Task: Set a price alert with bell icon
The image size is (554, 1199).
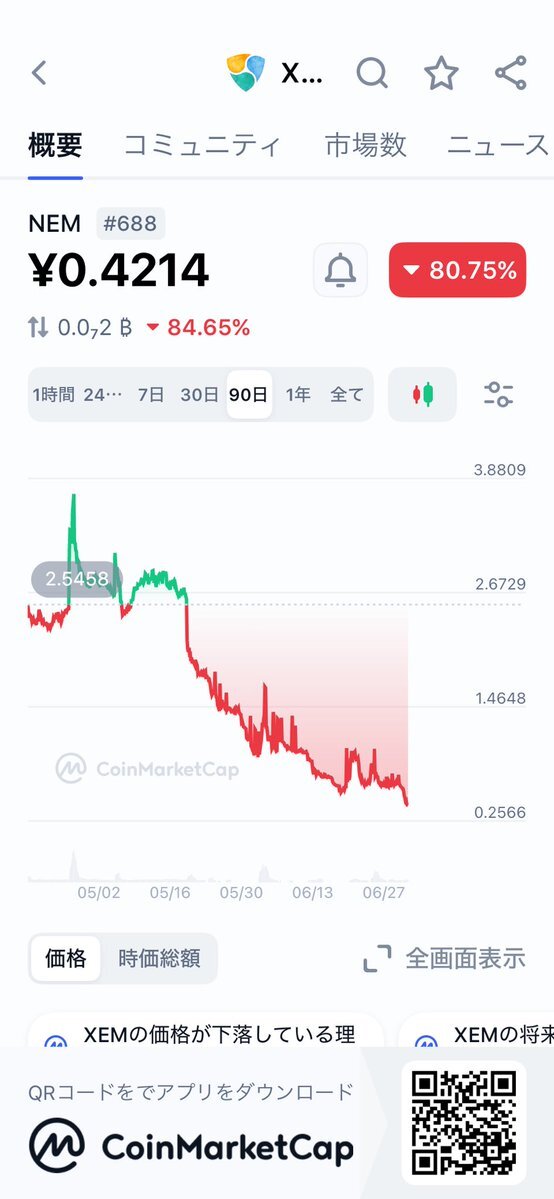Action: click(341, 270)
